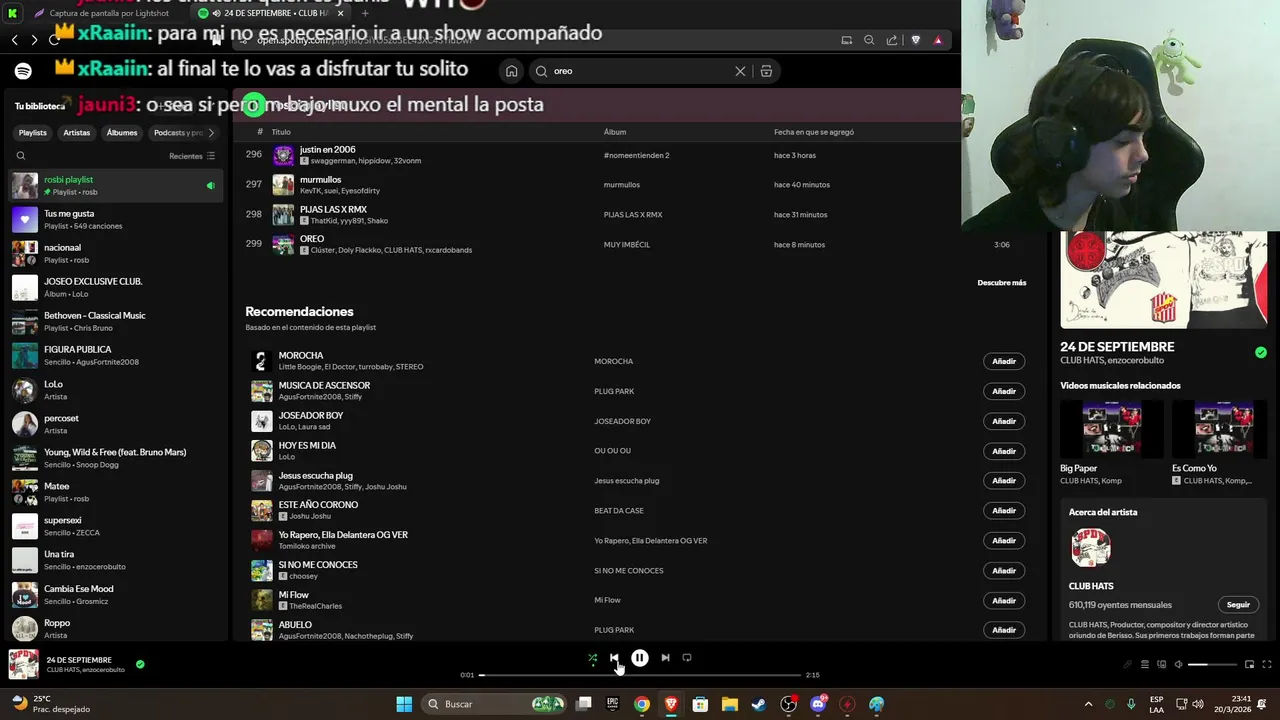The width and height of the screenshot is (1280, 720).
Task: Skip to the next track
Action: [665, 658]
